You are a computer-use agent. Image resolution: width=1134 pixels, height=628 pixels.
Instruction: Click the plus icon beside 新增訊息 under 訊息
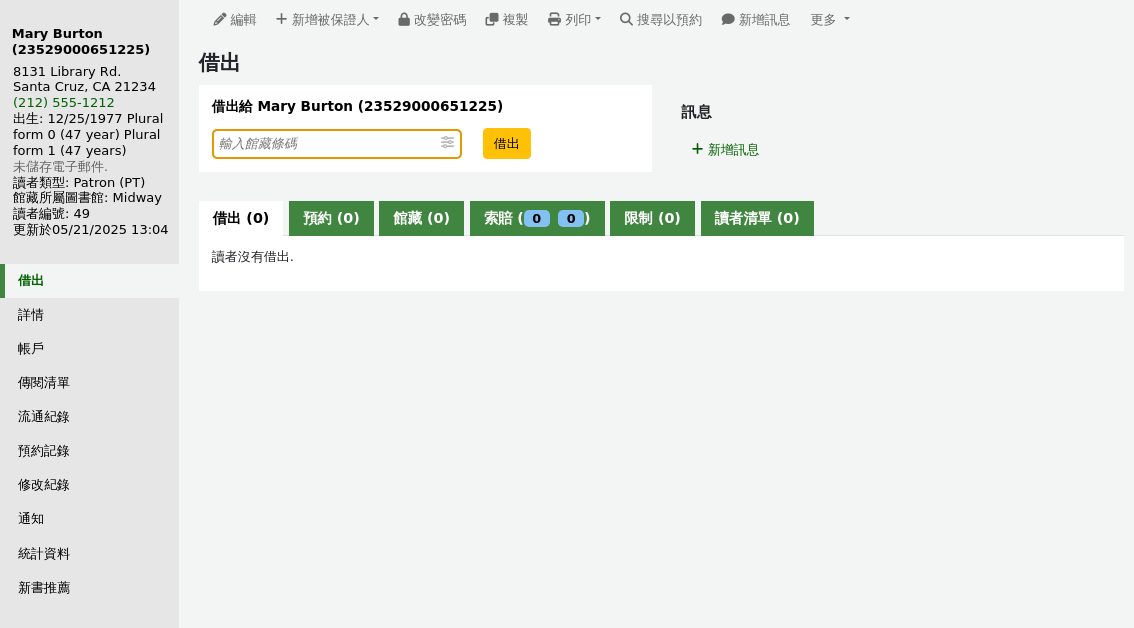click(x=697, y=149)
